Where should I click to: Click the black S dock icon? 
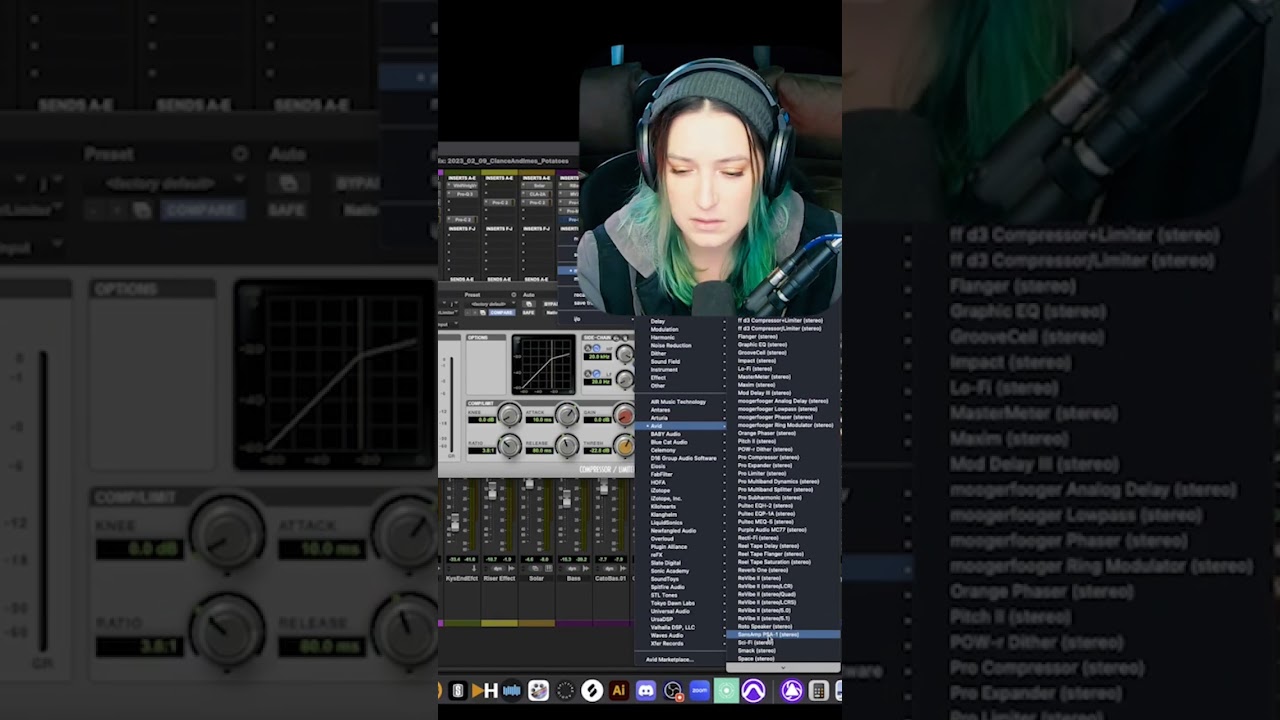coord(458,690)
